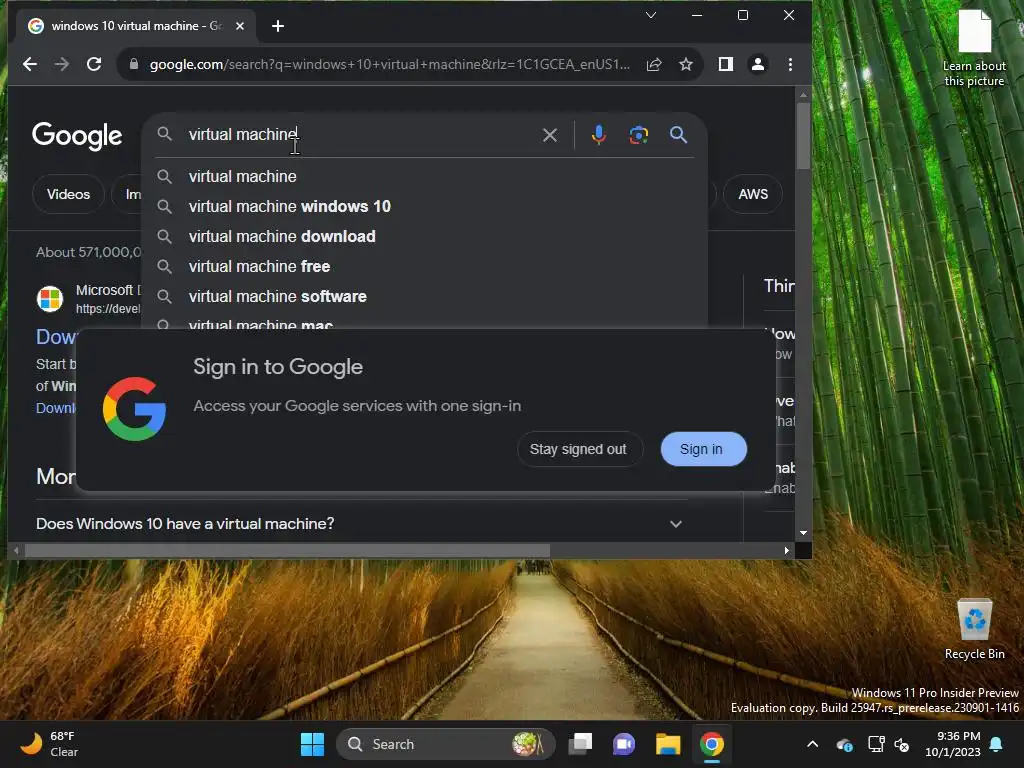Open a new browser tab
1024x768 pixels.
point(278,26)
